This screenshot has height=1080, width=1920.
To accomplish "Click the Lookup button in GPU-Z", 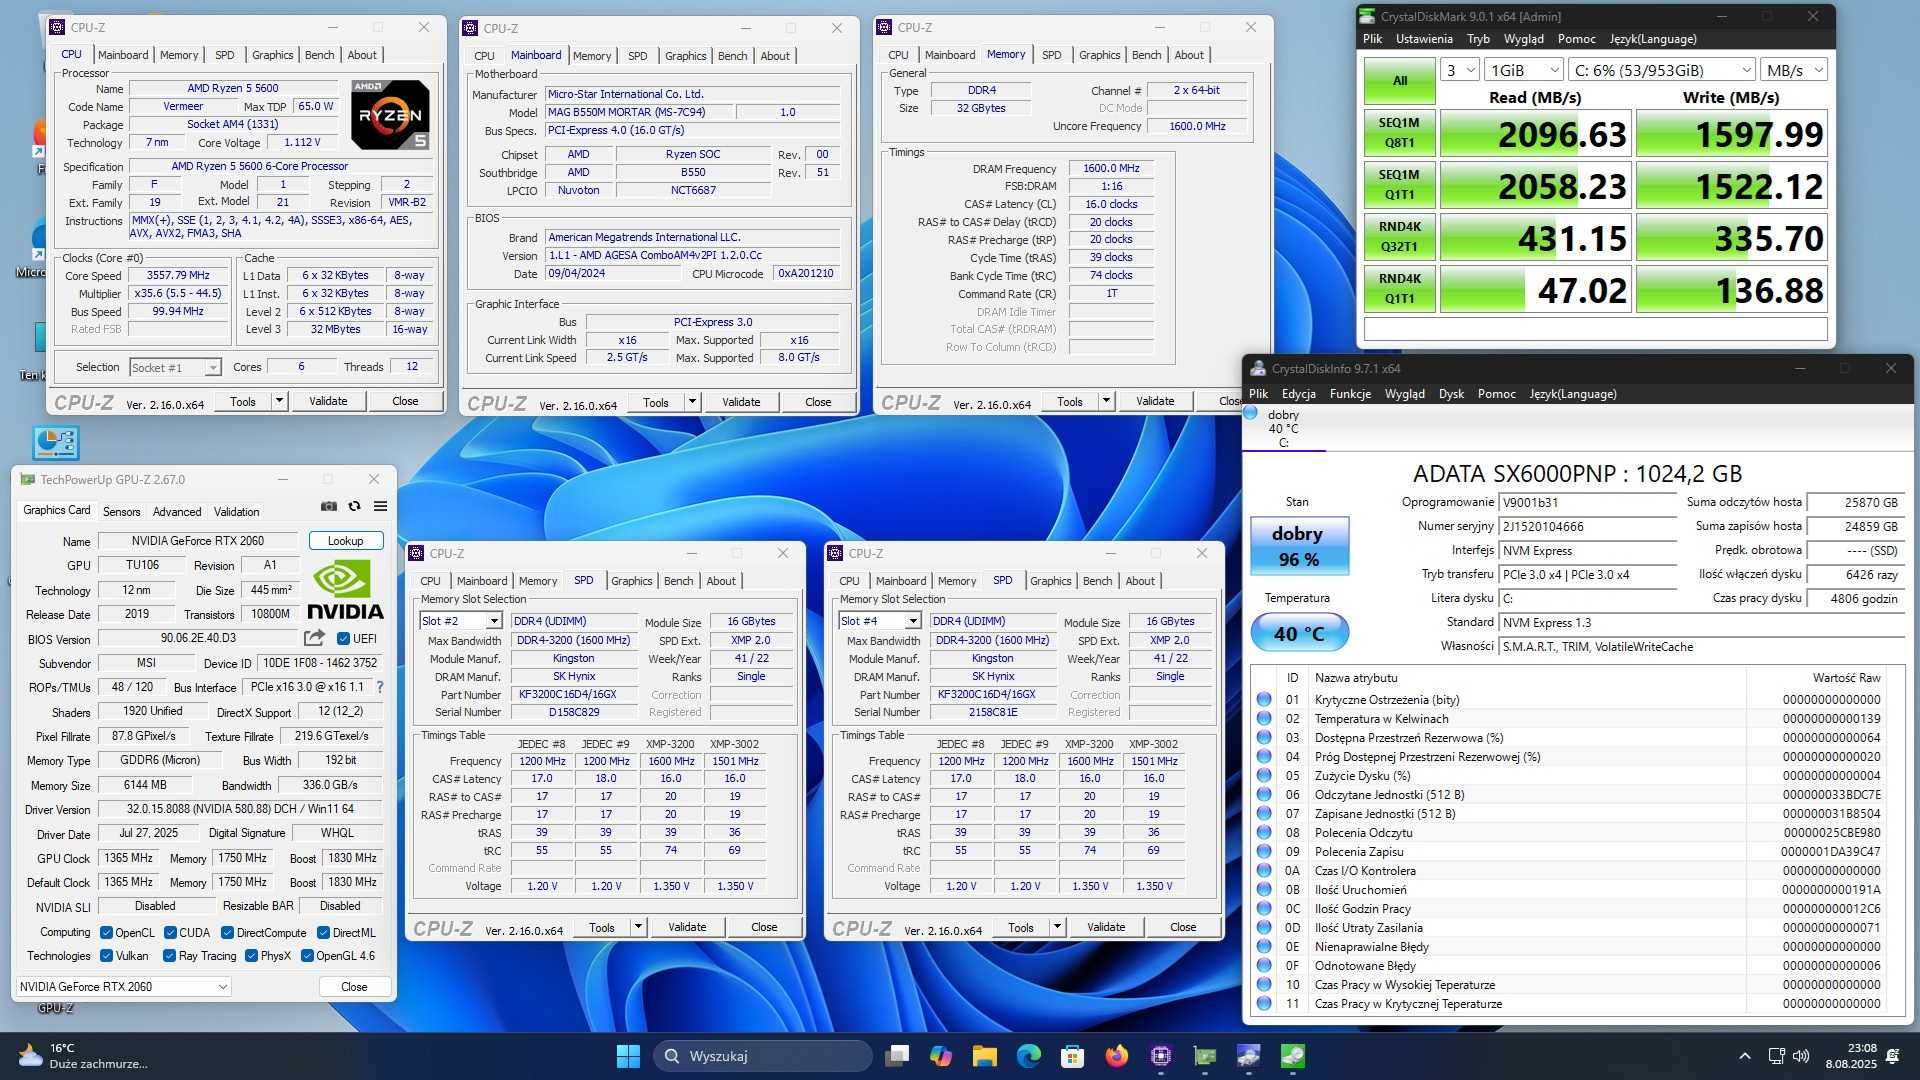I will [345, 541].
